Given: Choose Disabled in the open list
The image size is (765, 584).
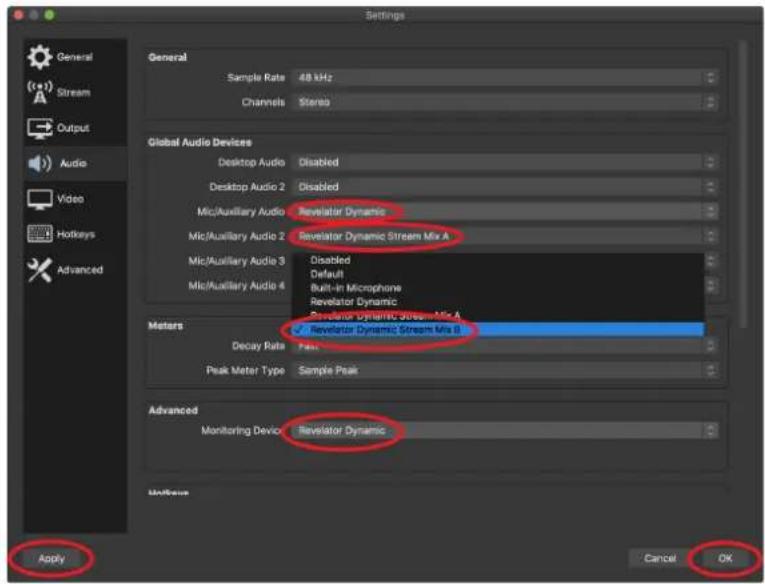Looking at the screenshot, I should 498,261.
